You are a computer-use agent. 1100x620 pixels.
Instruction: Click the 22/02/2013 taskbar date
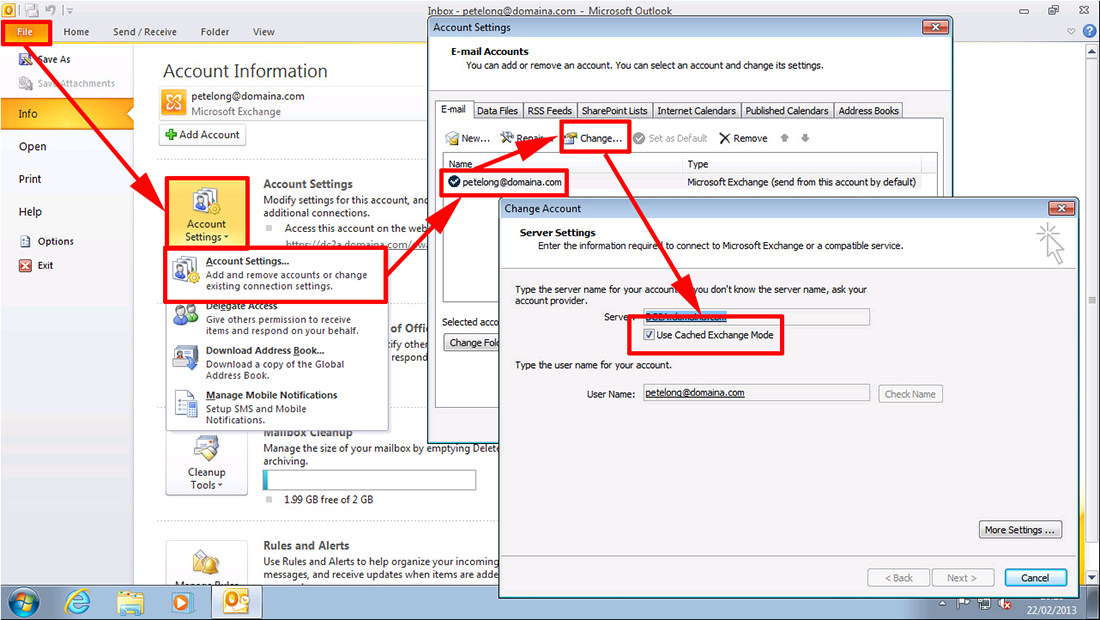tap(1051, 610)
